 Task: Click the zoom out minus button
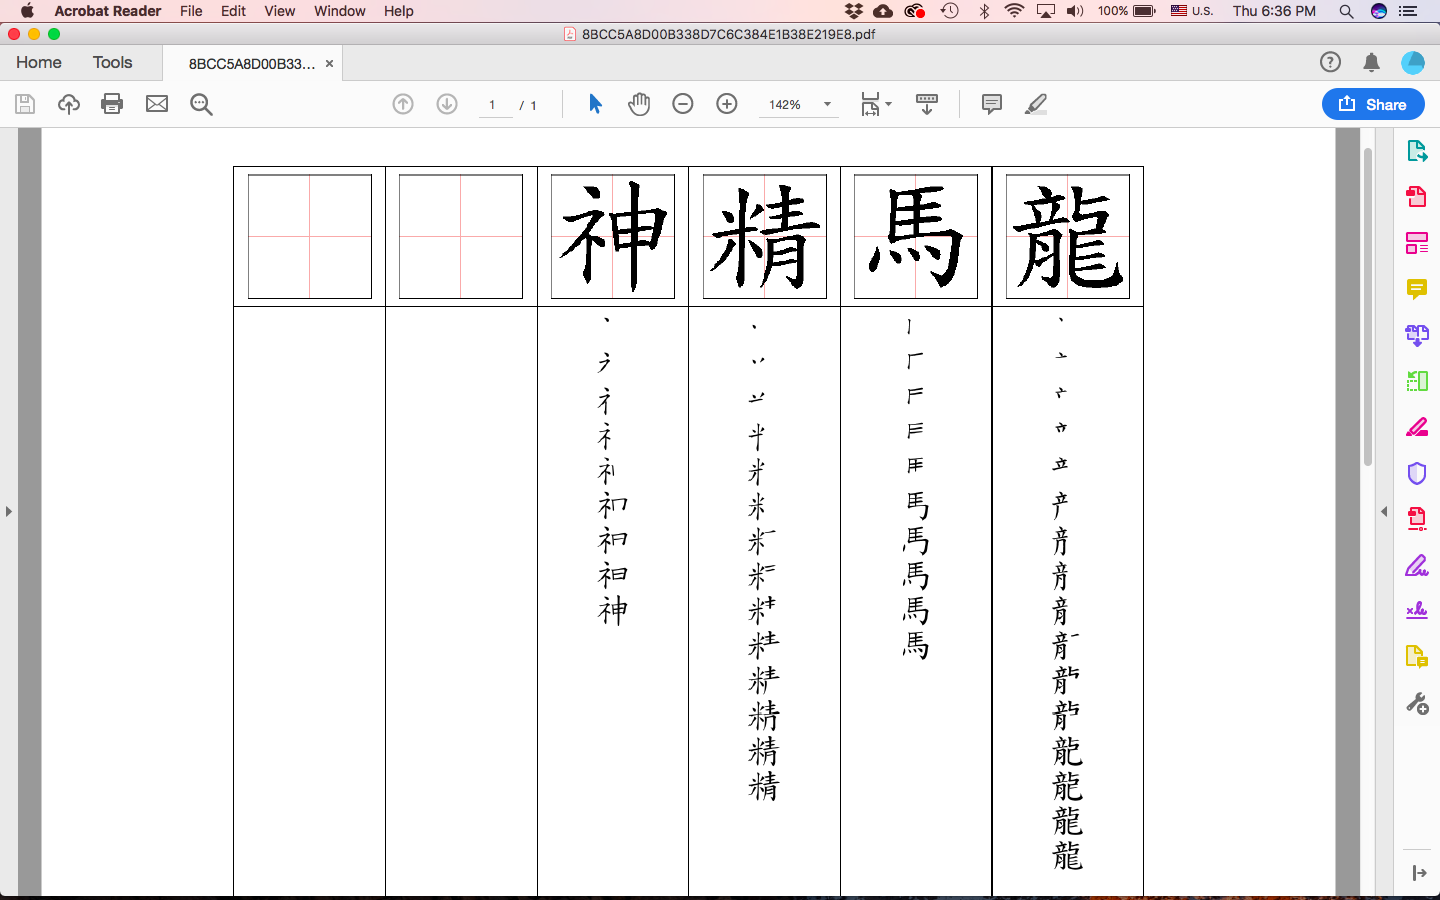(x=683, y=104)
